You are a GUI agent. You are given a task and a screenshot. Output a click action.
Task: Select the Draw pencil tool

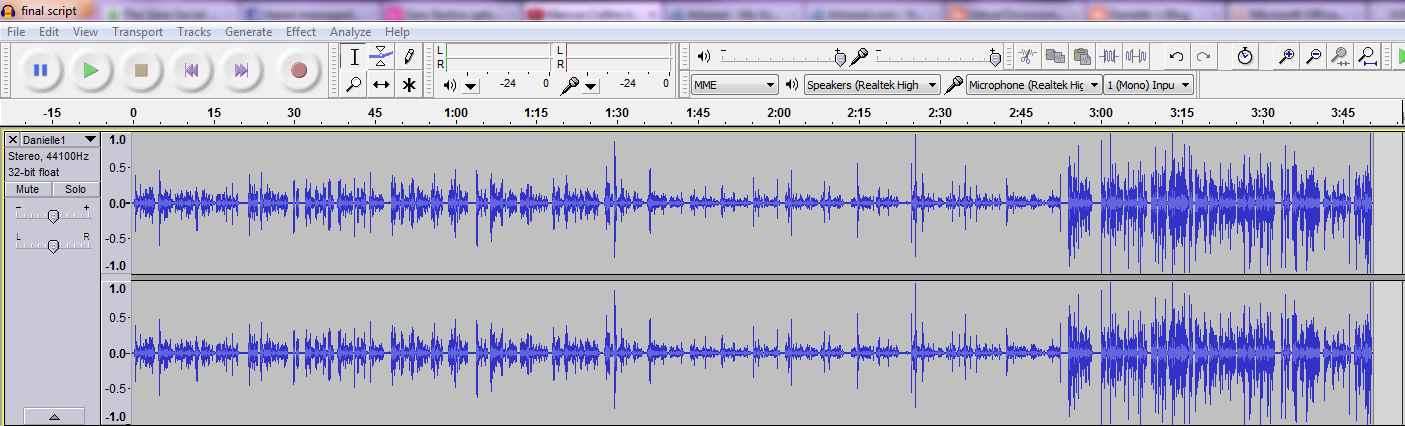point(408,56)
